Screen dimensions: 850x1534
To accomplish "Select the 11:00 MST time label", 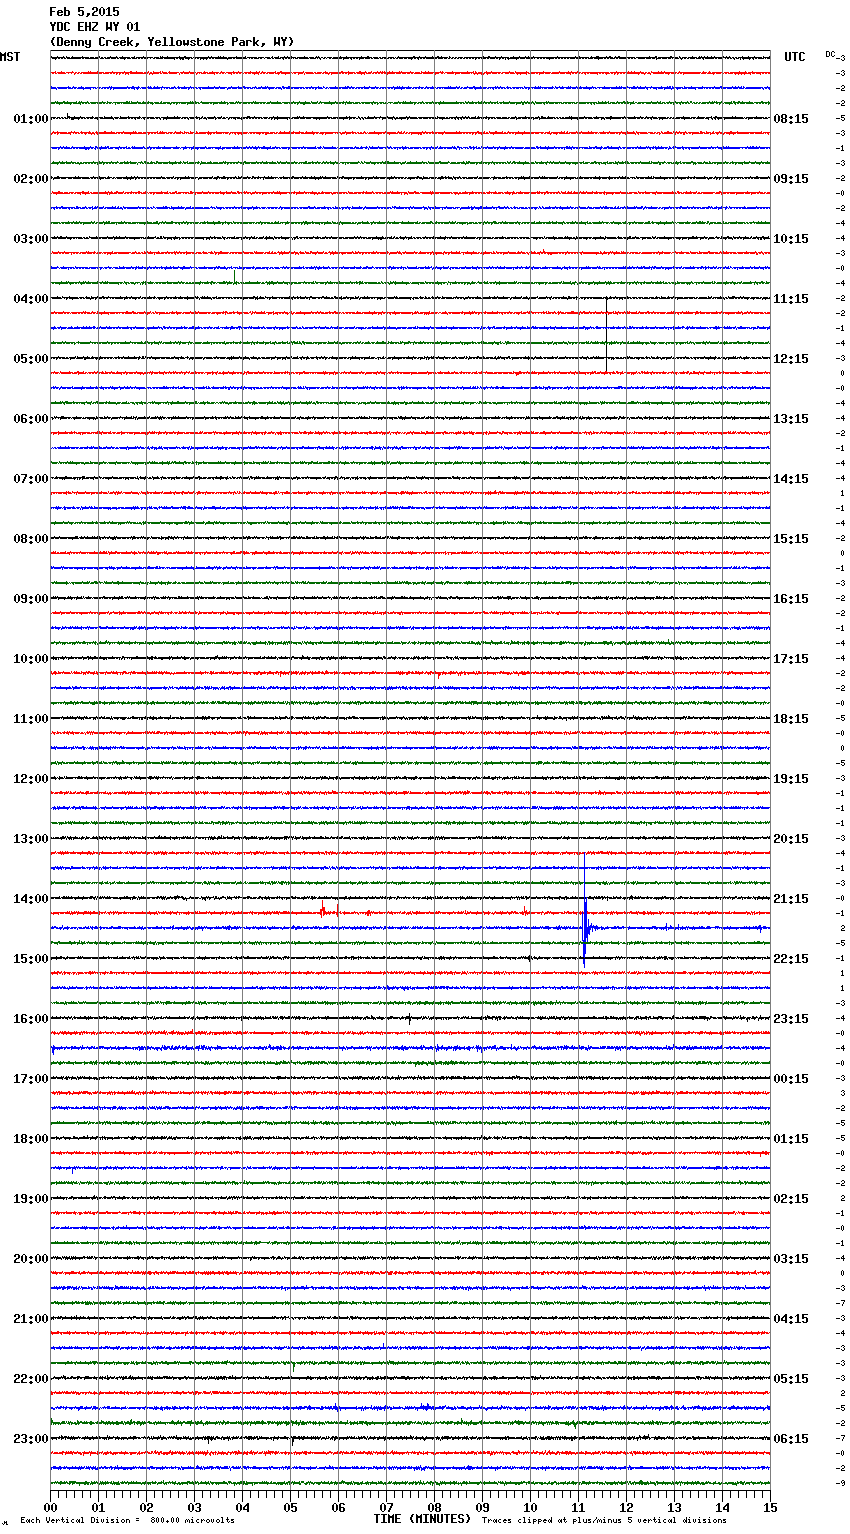I will click(31, 719).
